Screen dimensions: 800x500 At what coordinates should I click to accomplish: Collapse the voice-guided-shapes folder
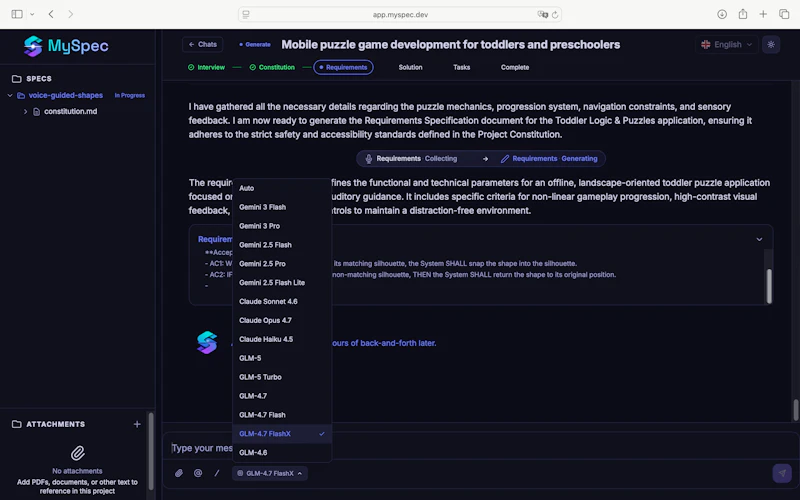tap(10, 95)
